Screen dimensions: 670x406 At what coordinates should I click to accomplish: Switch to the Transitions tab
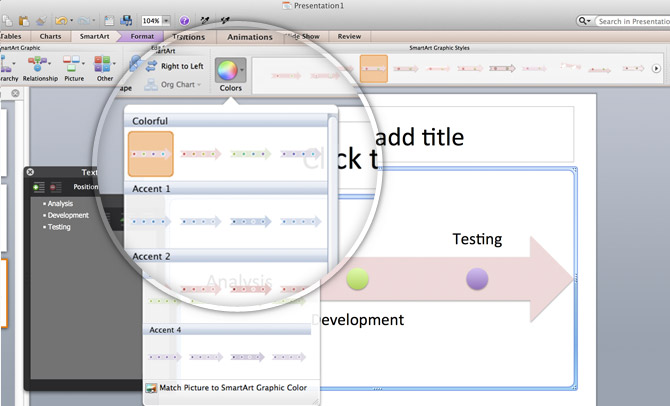coord(188,37)
